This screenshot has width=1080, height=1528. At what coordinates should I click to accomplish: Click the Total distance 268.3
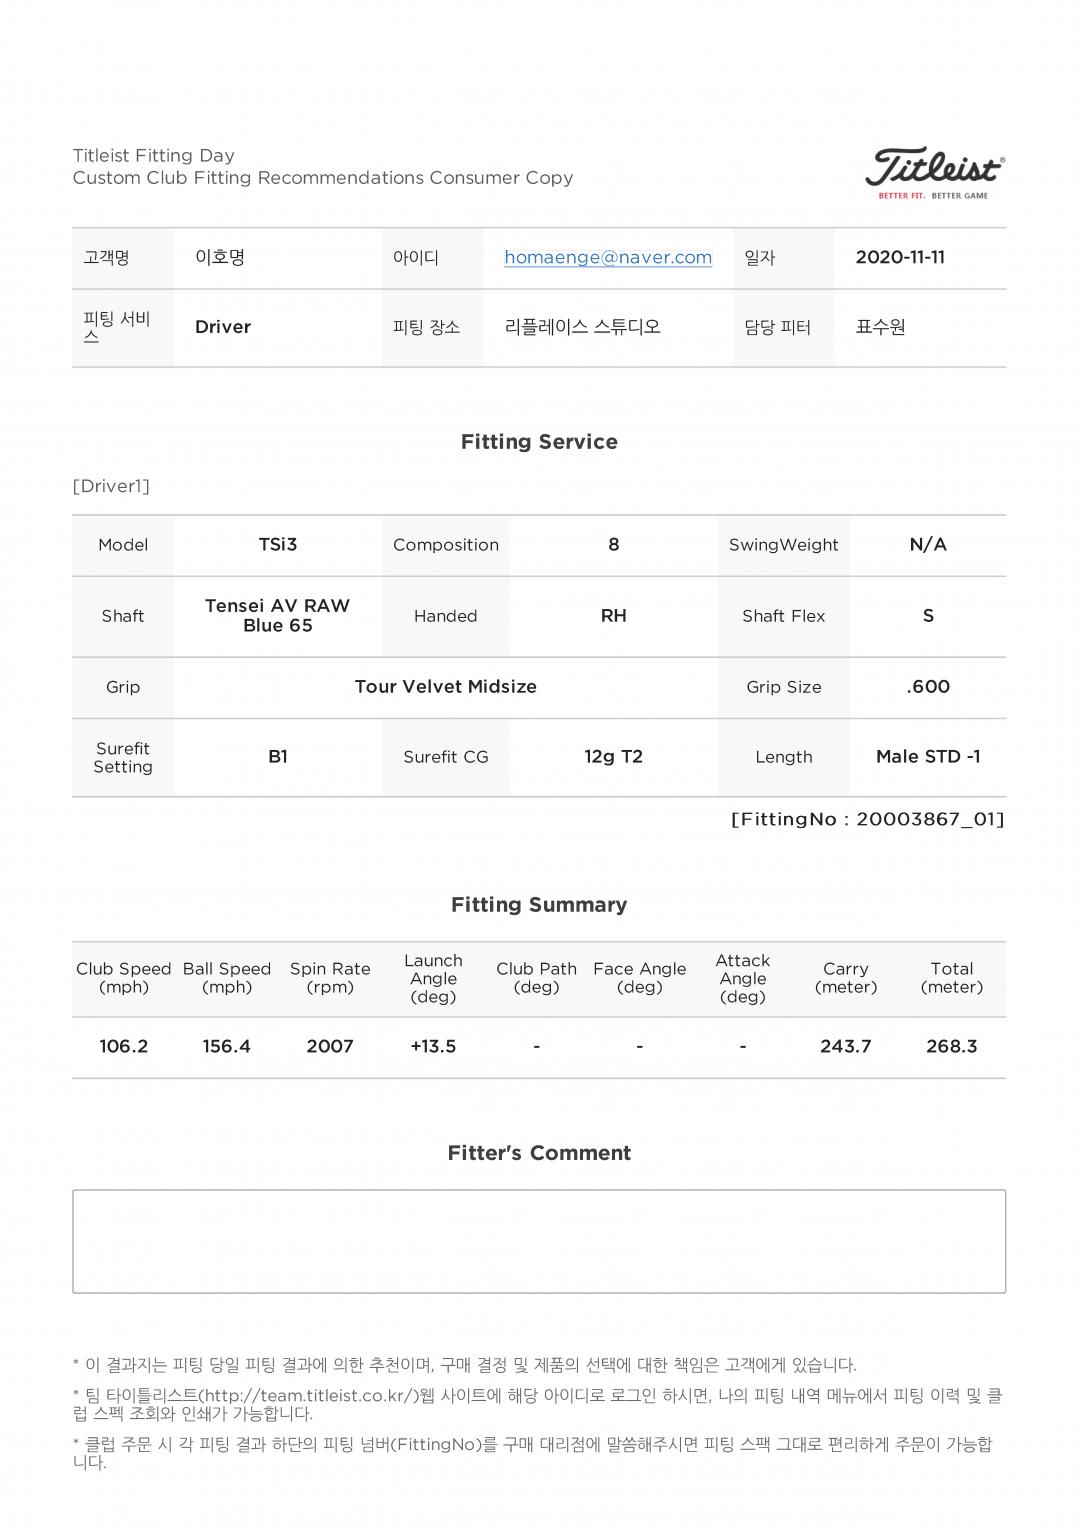[x=952, y=1047]
